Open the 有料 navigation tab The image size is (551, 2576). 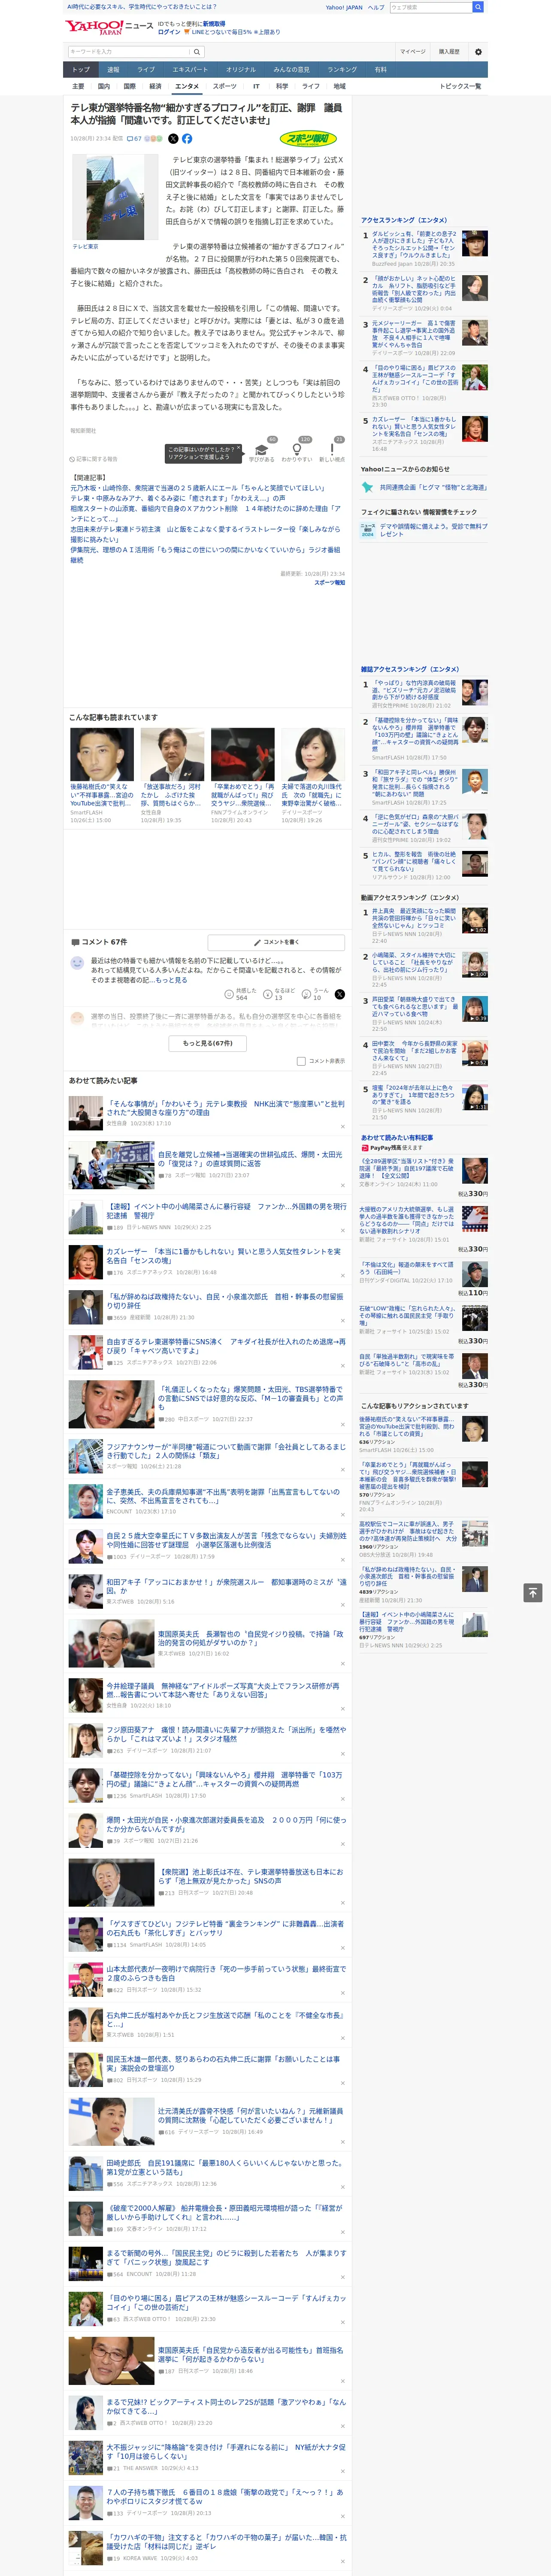pyautogui.click(x=381, y=70)
